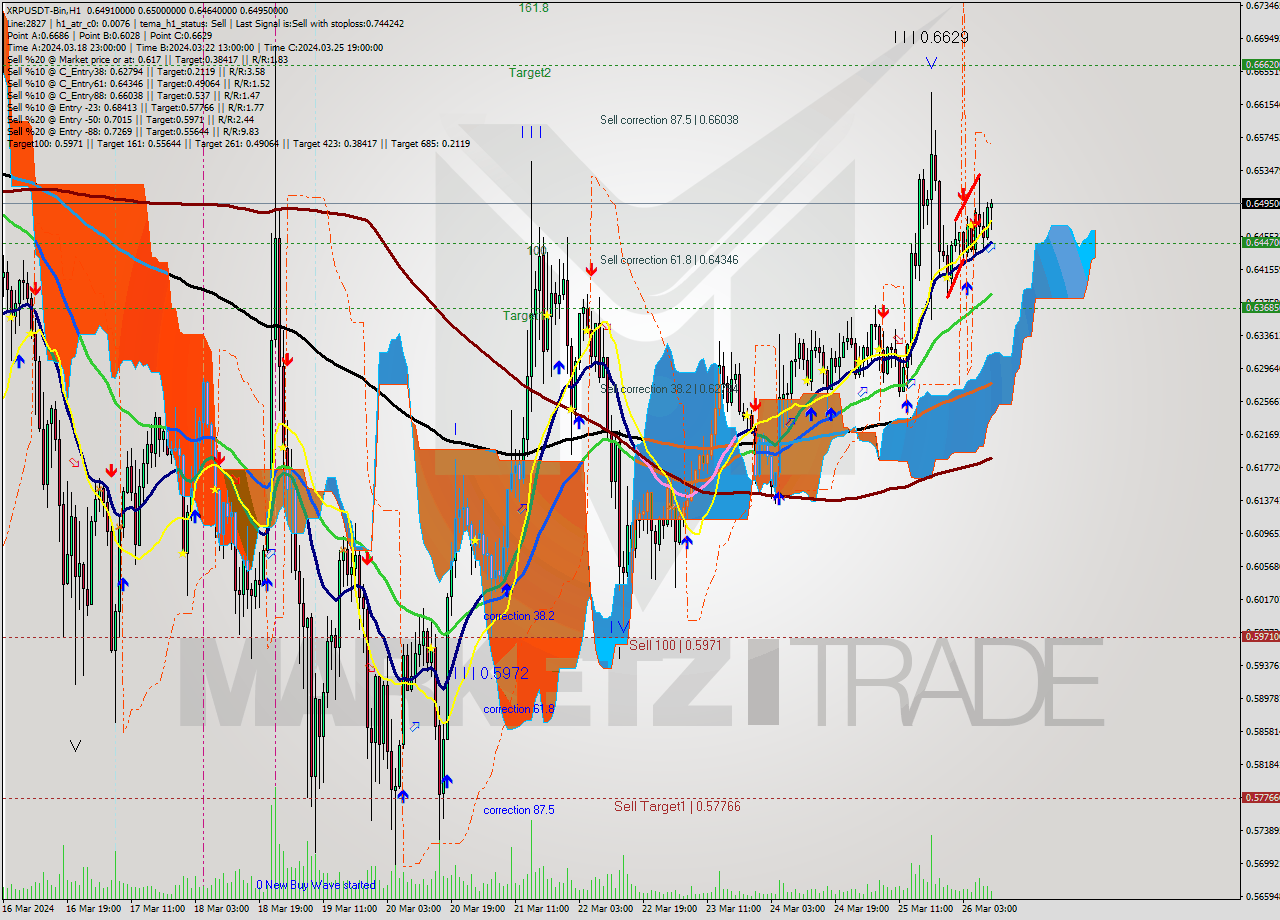
Task: Click the red 0.57766 price tag
Action: (1260, 797)
